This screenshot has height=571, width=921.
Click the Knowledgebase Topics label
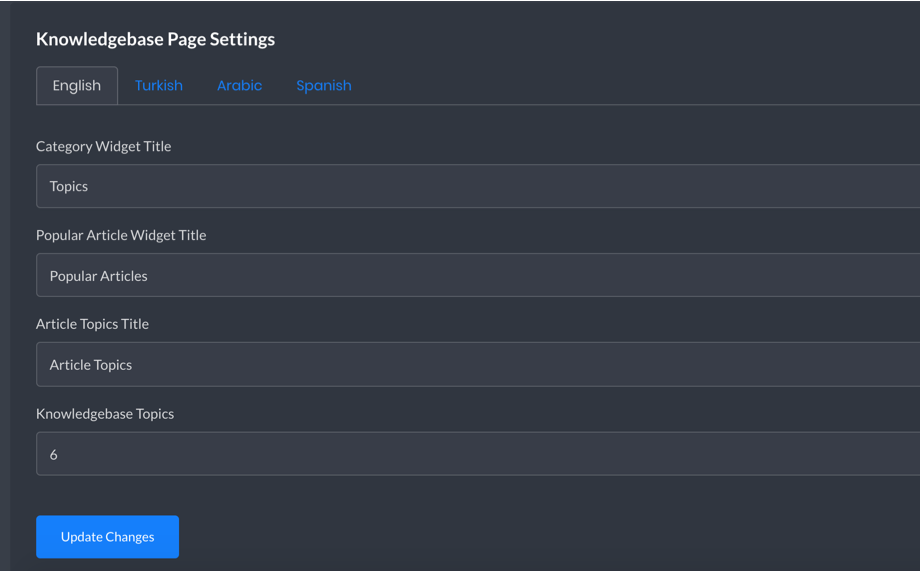(105, 414)
